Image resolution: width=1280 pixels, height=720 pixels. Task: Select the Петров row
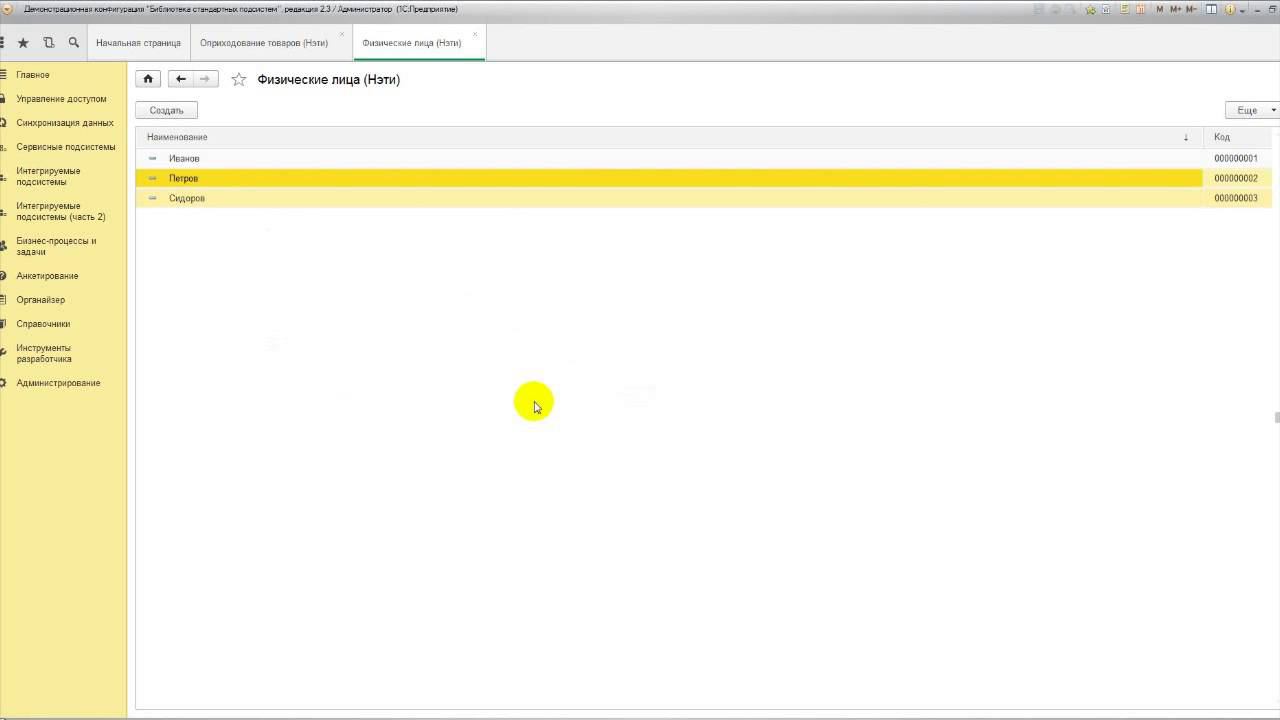669,178
